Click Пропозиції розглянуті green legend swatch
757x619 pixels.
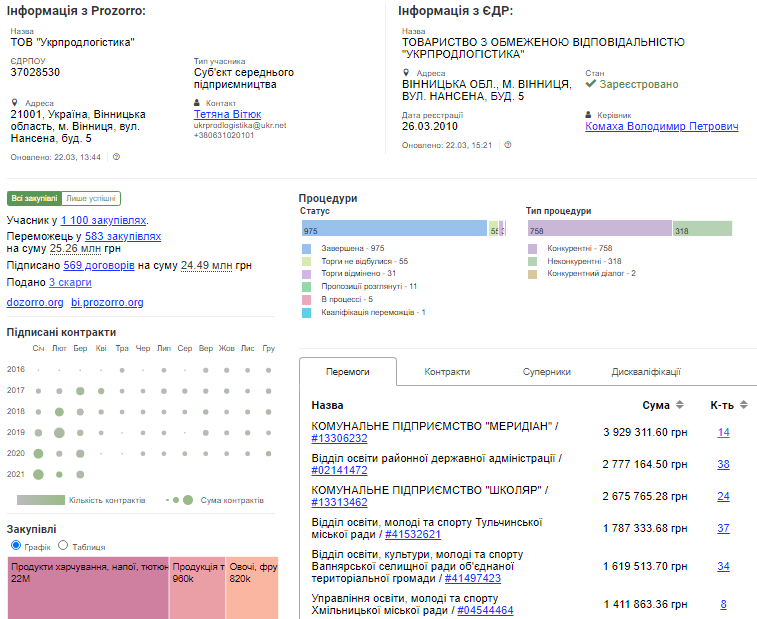click(307, 286)
